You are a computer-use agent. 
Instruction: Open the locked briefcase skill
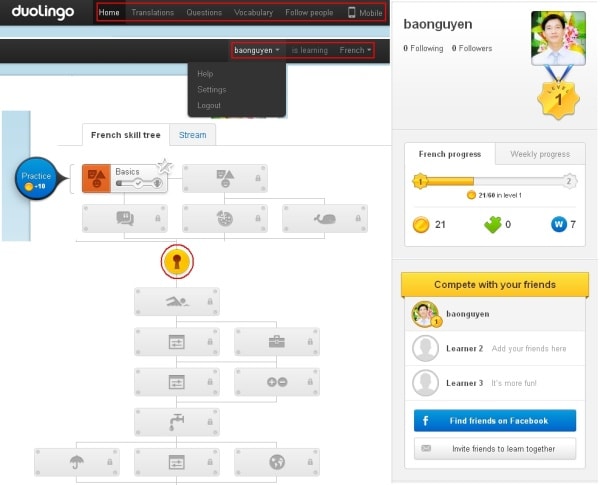pos(277,341)
